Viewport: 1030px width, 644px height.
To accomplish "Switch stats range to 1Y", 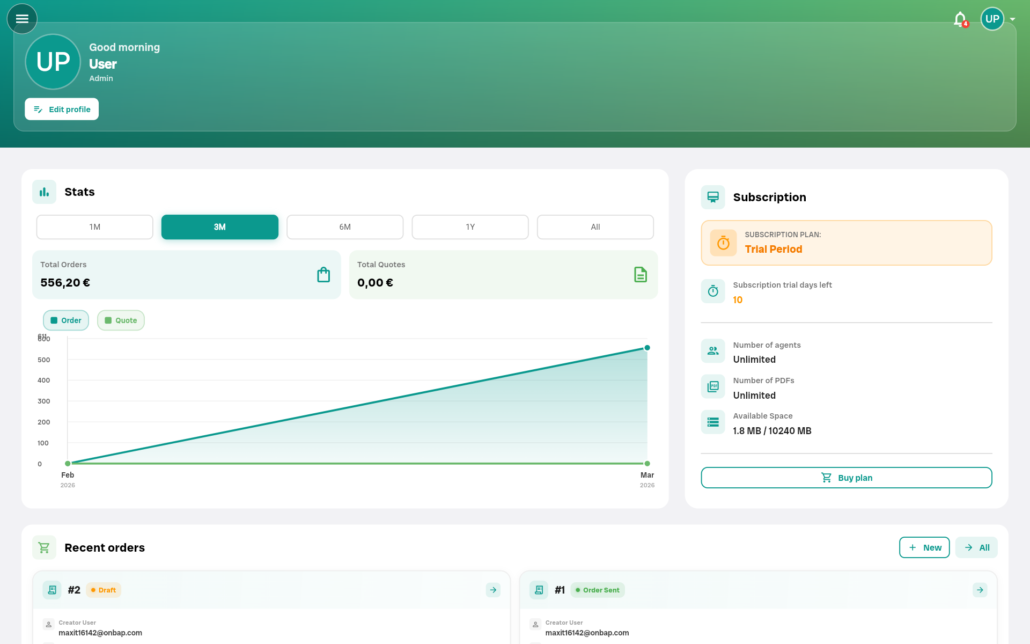I will 469,227.
